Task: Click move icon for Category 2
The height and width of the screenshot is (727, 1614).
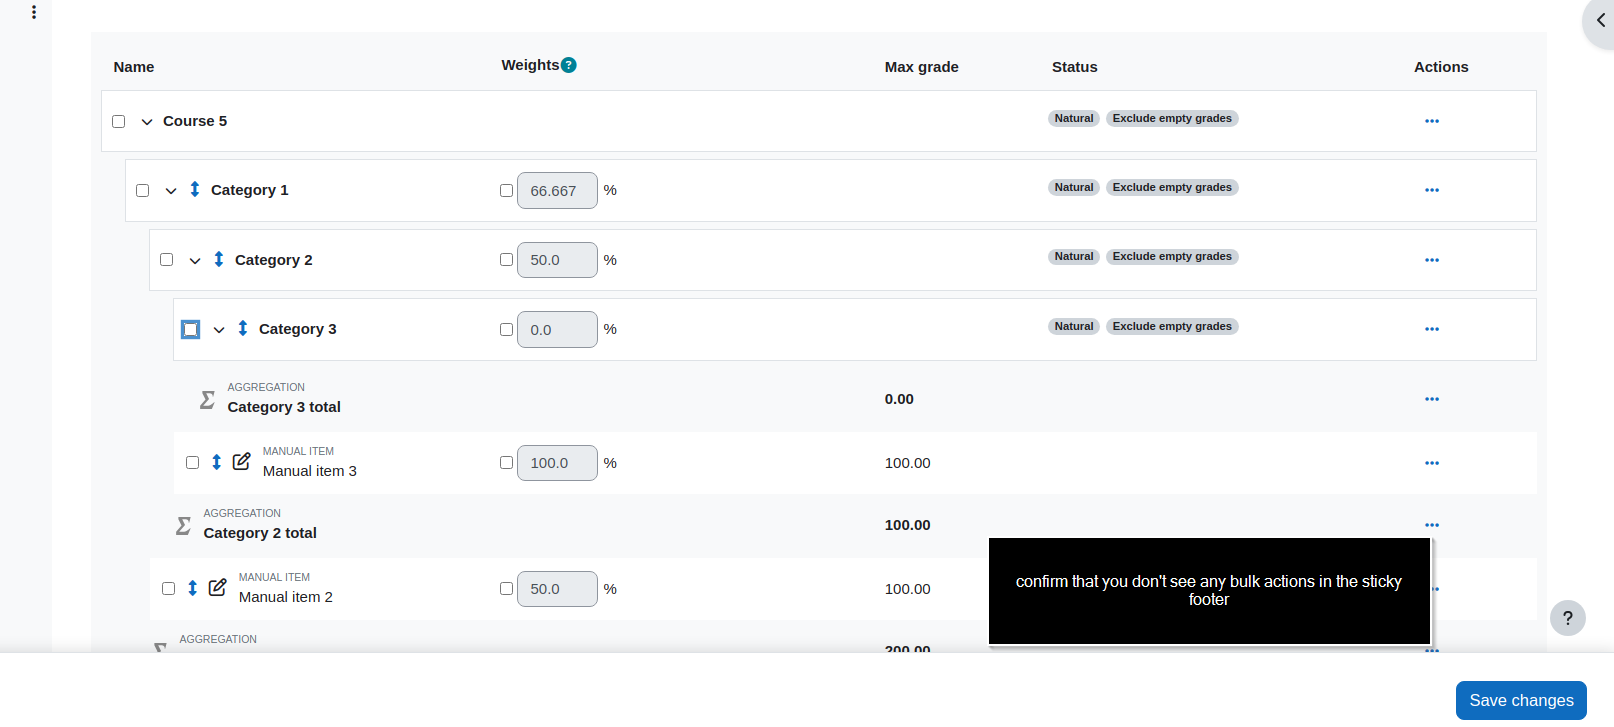Action: (x=219, y=259)
